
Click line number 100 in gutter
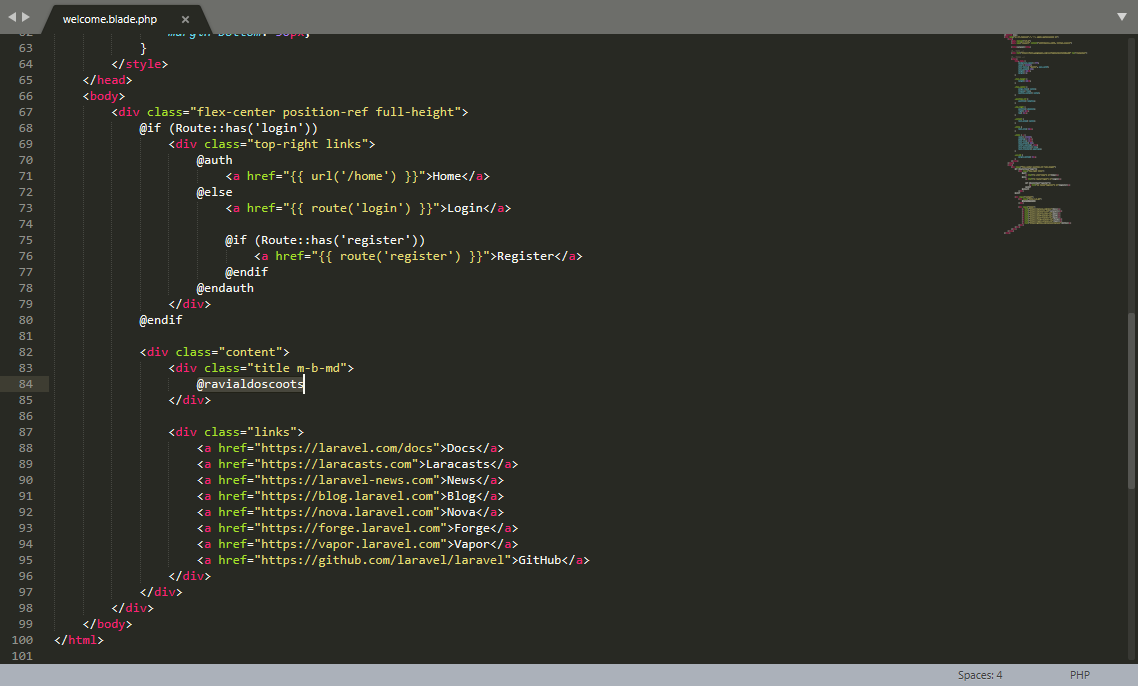click(22, 640)
